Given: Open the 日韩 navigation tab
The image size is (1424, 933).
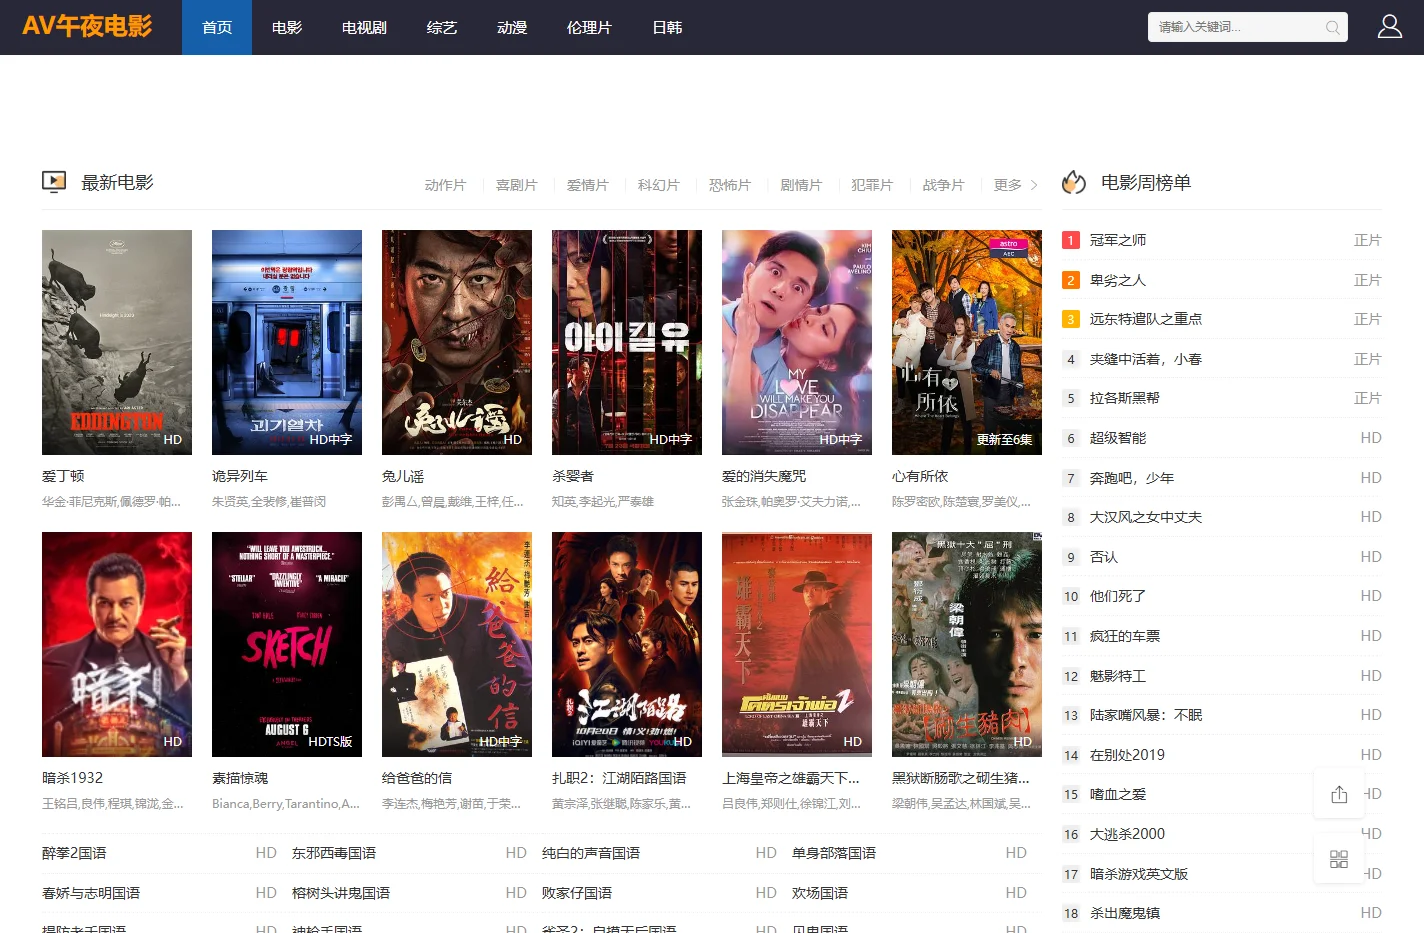Looking at the screenshot, I should pos(667,27).
